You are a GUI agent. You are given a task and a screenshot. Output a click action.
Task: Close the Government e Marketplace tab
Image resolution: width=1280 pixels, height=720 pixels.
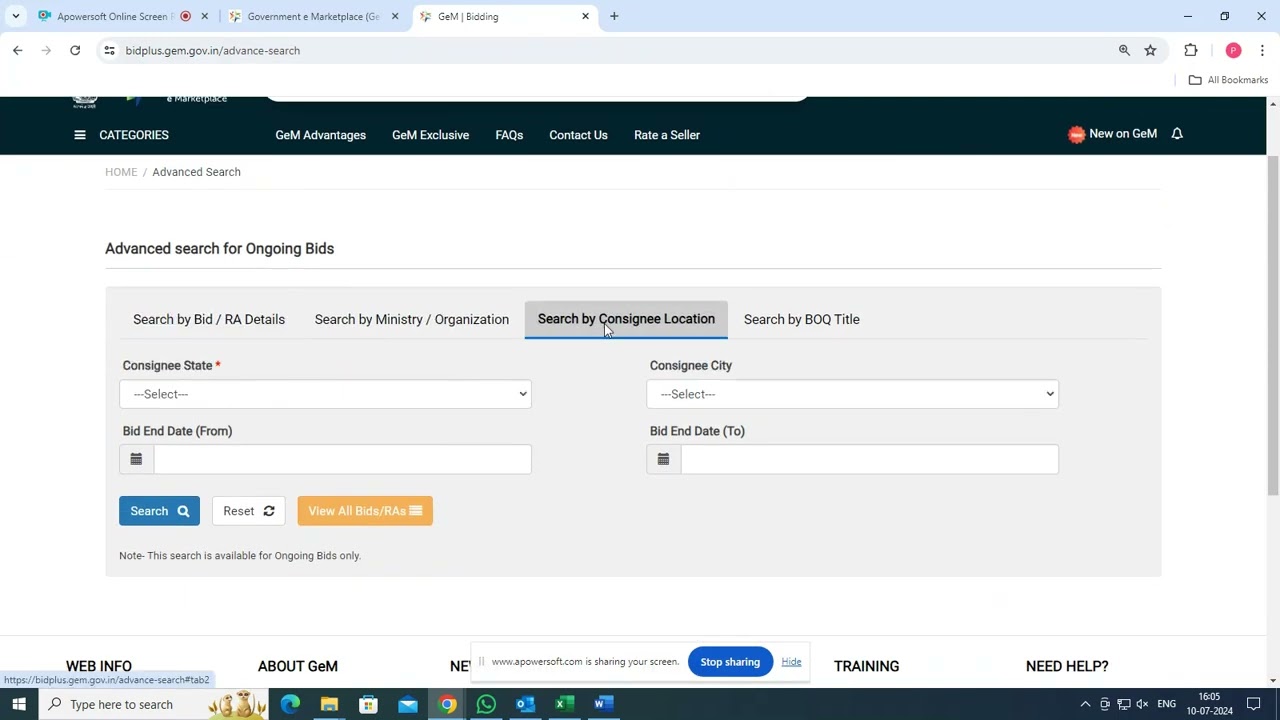coord(395,16)
